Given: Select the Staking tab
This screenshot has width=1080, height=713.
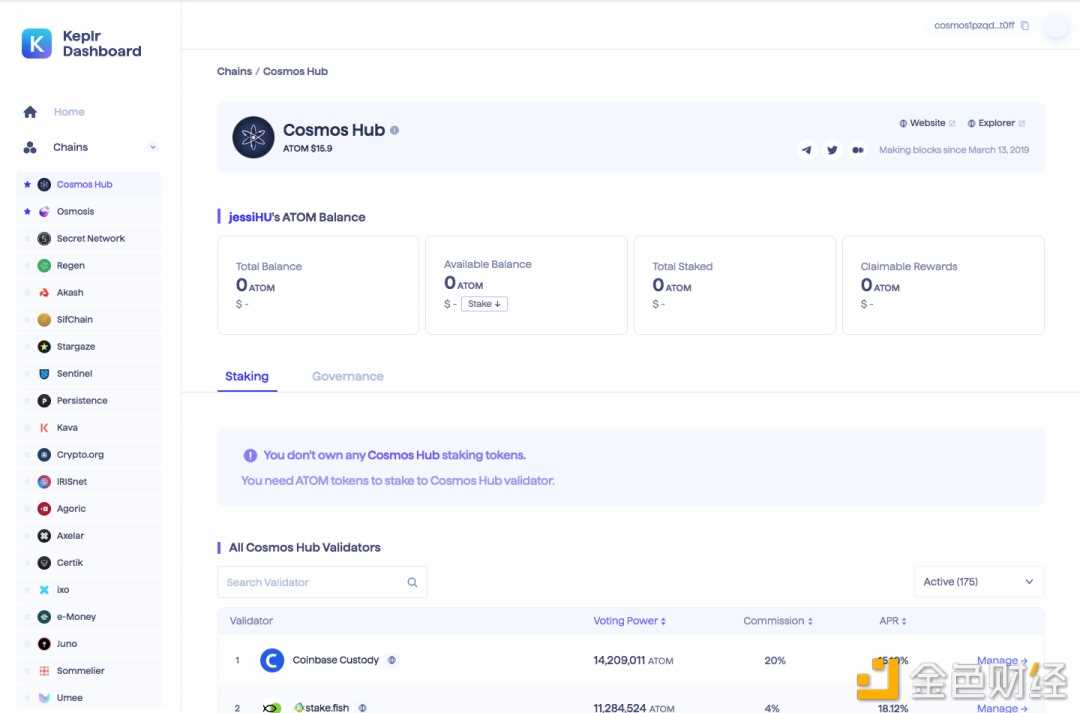Looking at the screenshot, I should 246,377.
